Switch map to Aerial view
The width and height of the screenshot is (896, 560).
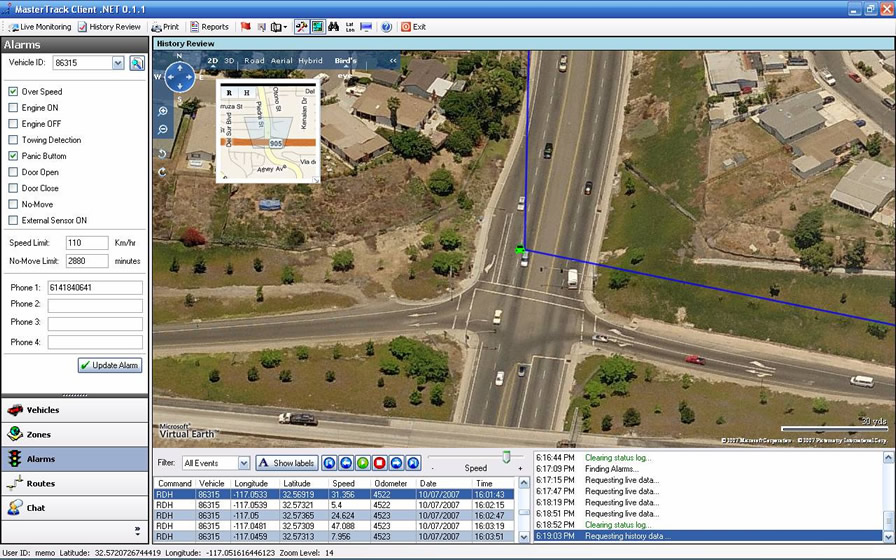tap(281, 61)
